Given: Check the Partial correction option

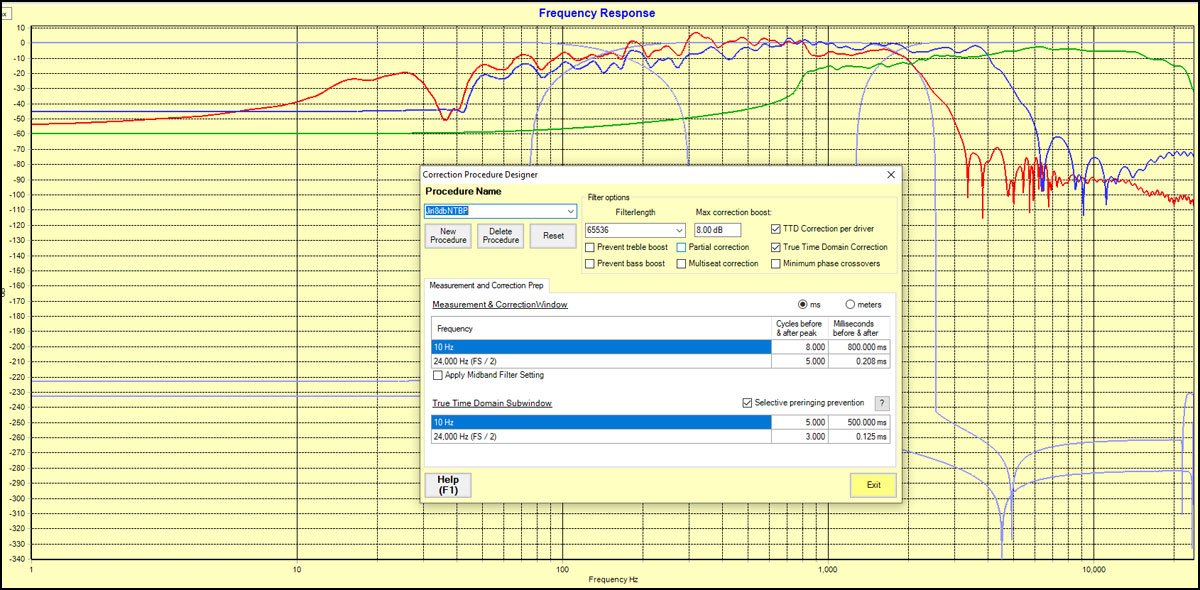Looking at the screenshot, I should [x=681, y=247].
